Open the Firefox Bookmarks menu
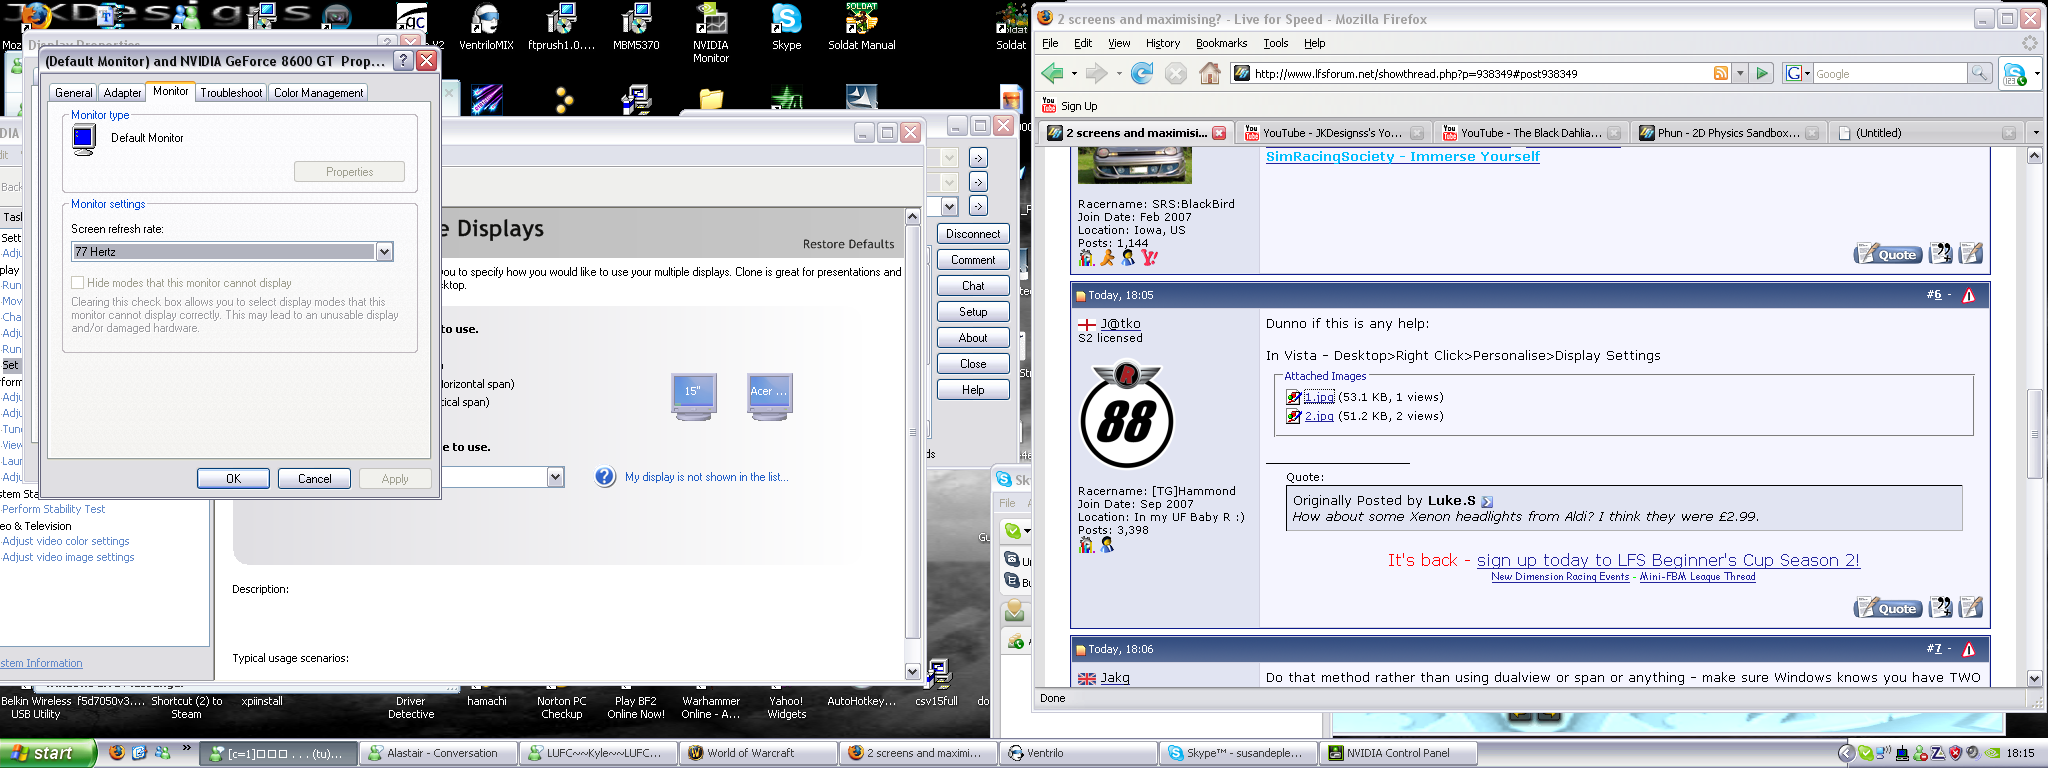2048x768 pixels. [x=1221, y=43]
